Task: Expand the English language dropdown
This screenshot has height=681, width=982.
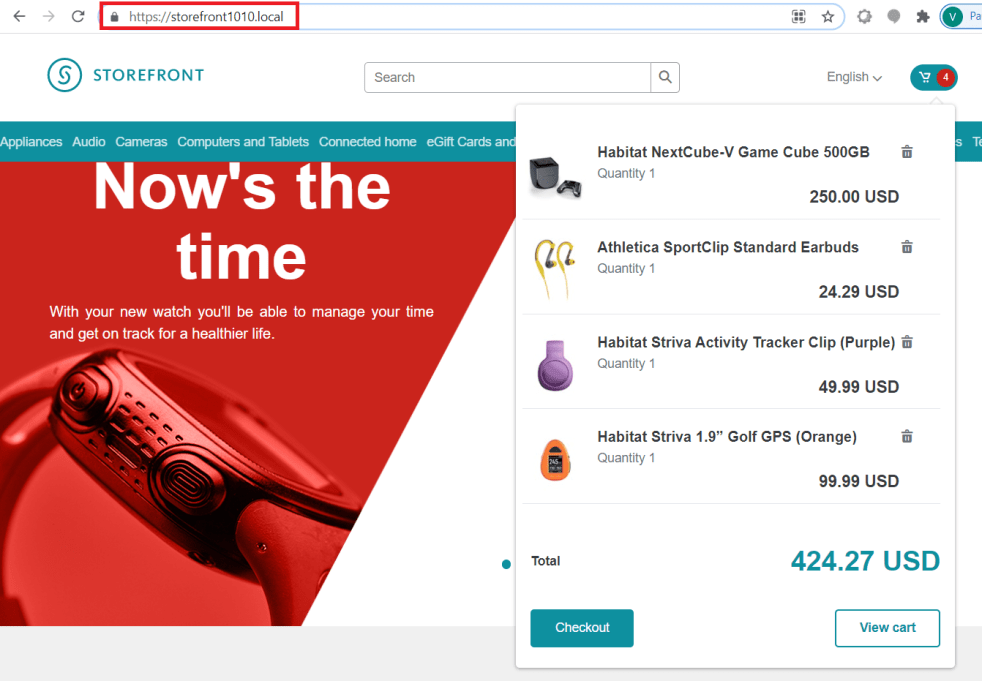Action: point(854,77)
